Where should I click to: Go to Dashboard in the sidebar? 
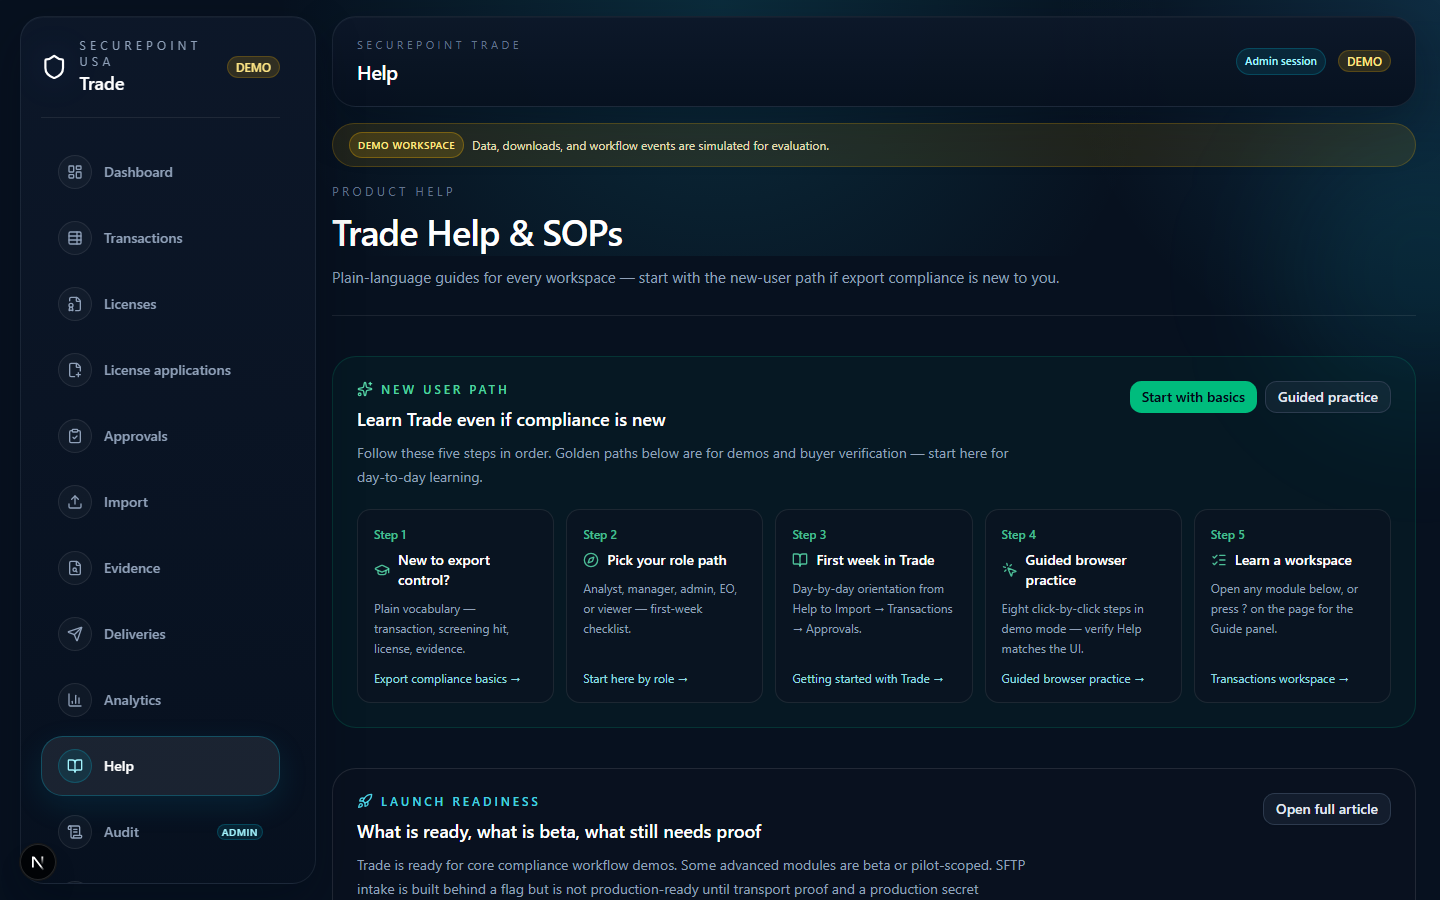coord(160,172)
